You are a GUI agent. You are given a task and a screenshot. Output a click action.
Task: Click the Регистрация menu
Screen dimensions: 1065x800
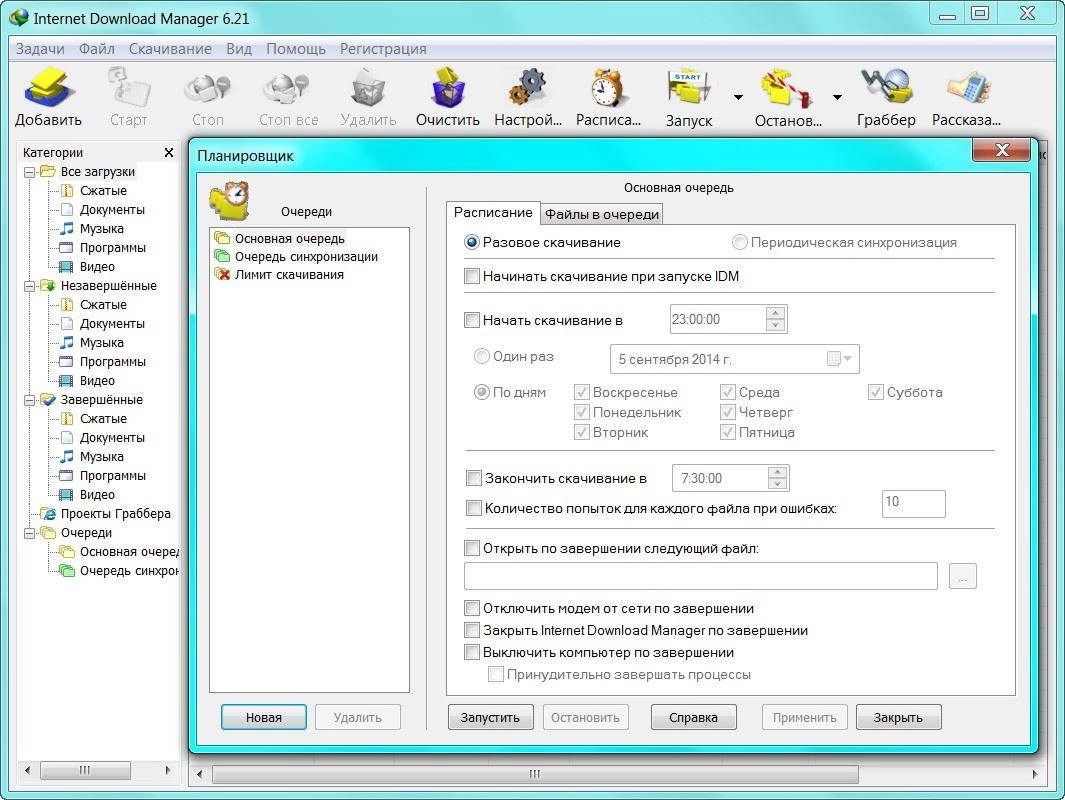click(x=383, y=49)
